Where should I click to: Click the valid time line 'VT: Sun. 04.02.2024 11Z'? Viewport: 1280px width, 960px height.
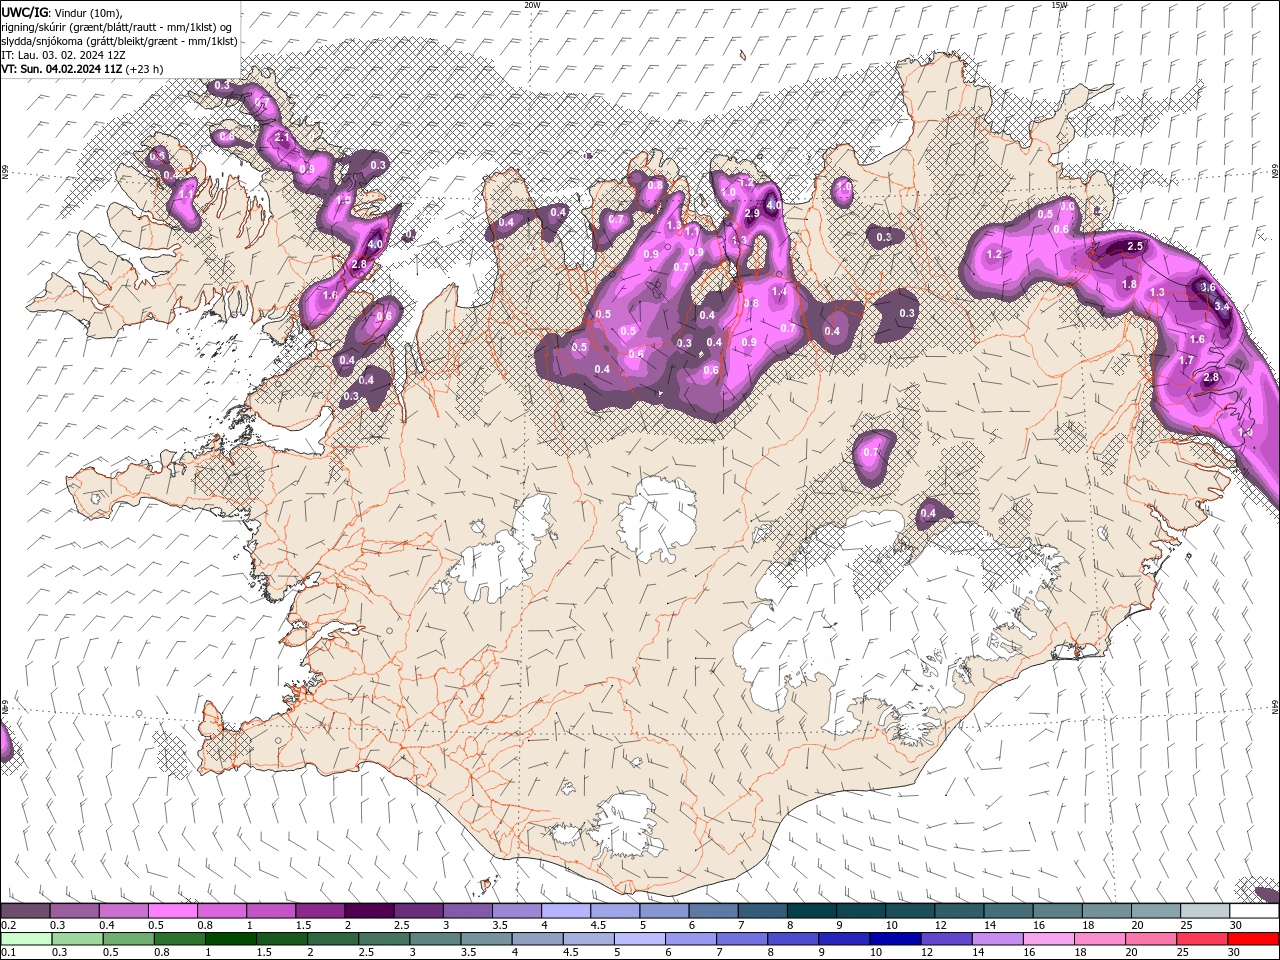point(62,69)
